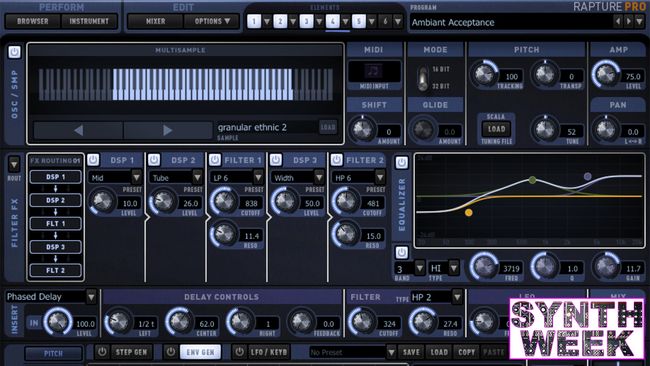Open the DSP 2 Tube preset dropdown

pos(197,177)
